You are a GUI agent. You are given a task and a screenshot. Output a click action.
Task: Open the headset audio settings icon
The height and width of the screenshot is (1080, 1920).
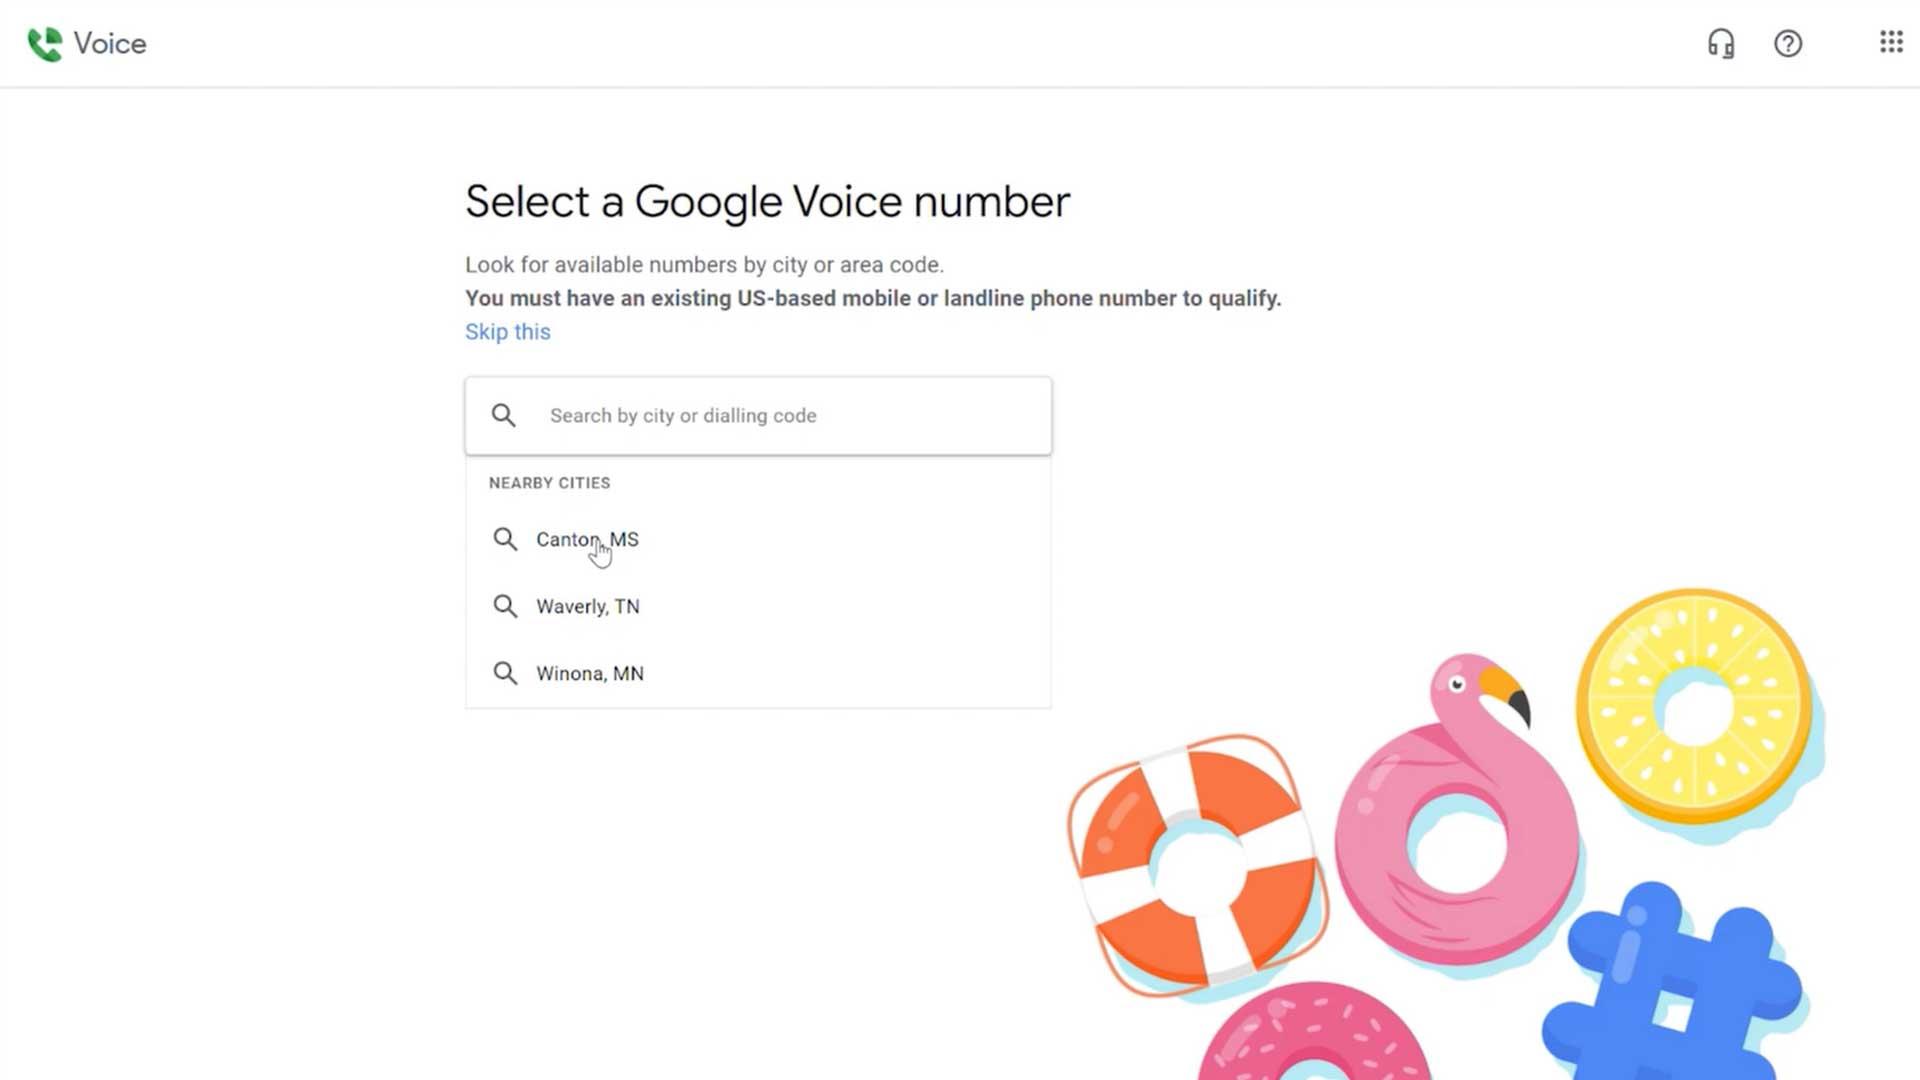1720,44
